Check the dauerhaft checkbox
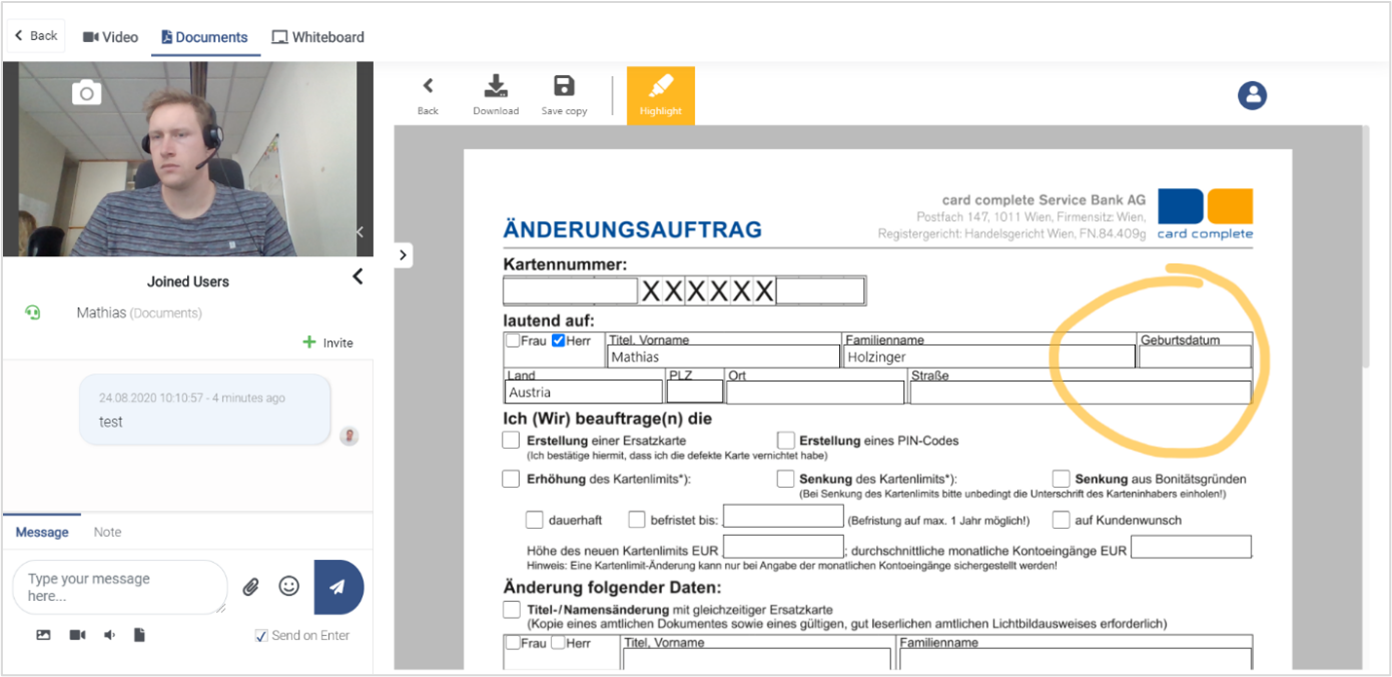 (x=535, y=520)
